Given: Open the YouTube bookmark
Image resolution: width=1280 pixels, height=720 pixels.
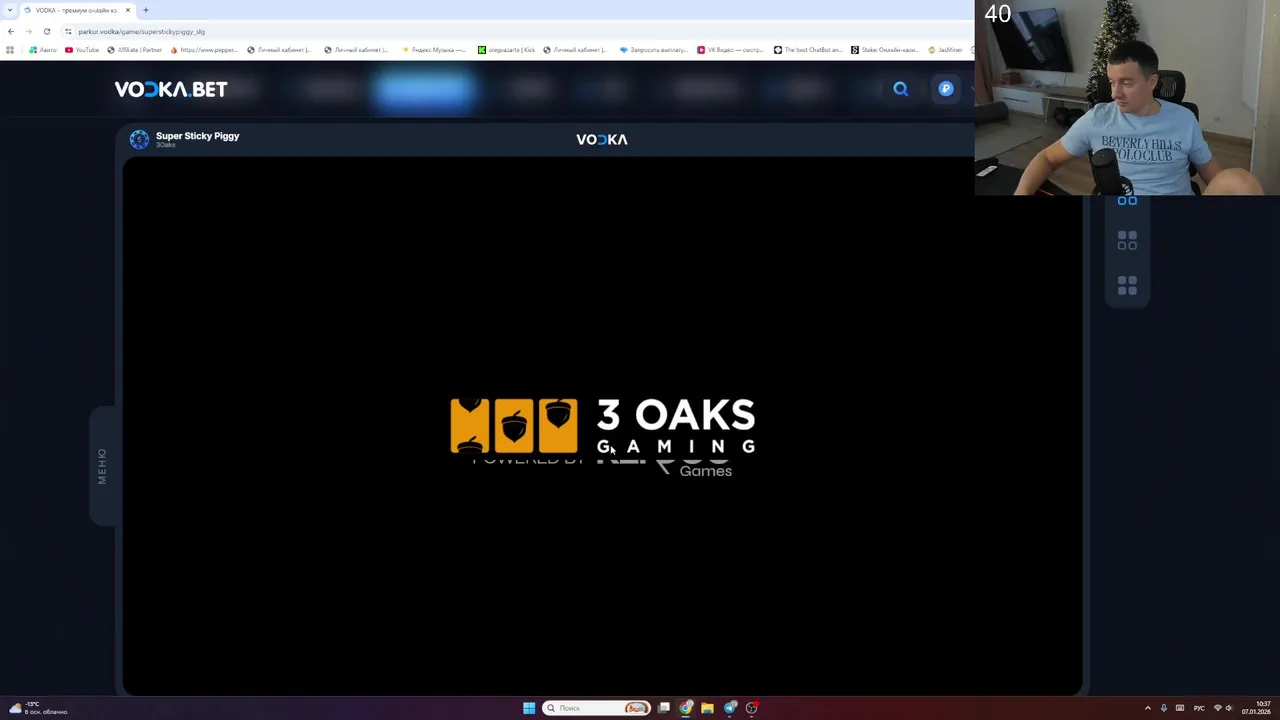Looking at the screenshot, I should pyautogui.click(x=82, y=50).
